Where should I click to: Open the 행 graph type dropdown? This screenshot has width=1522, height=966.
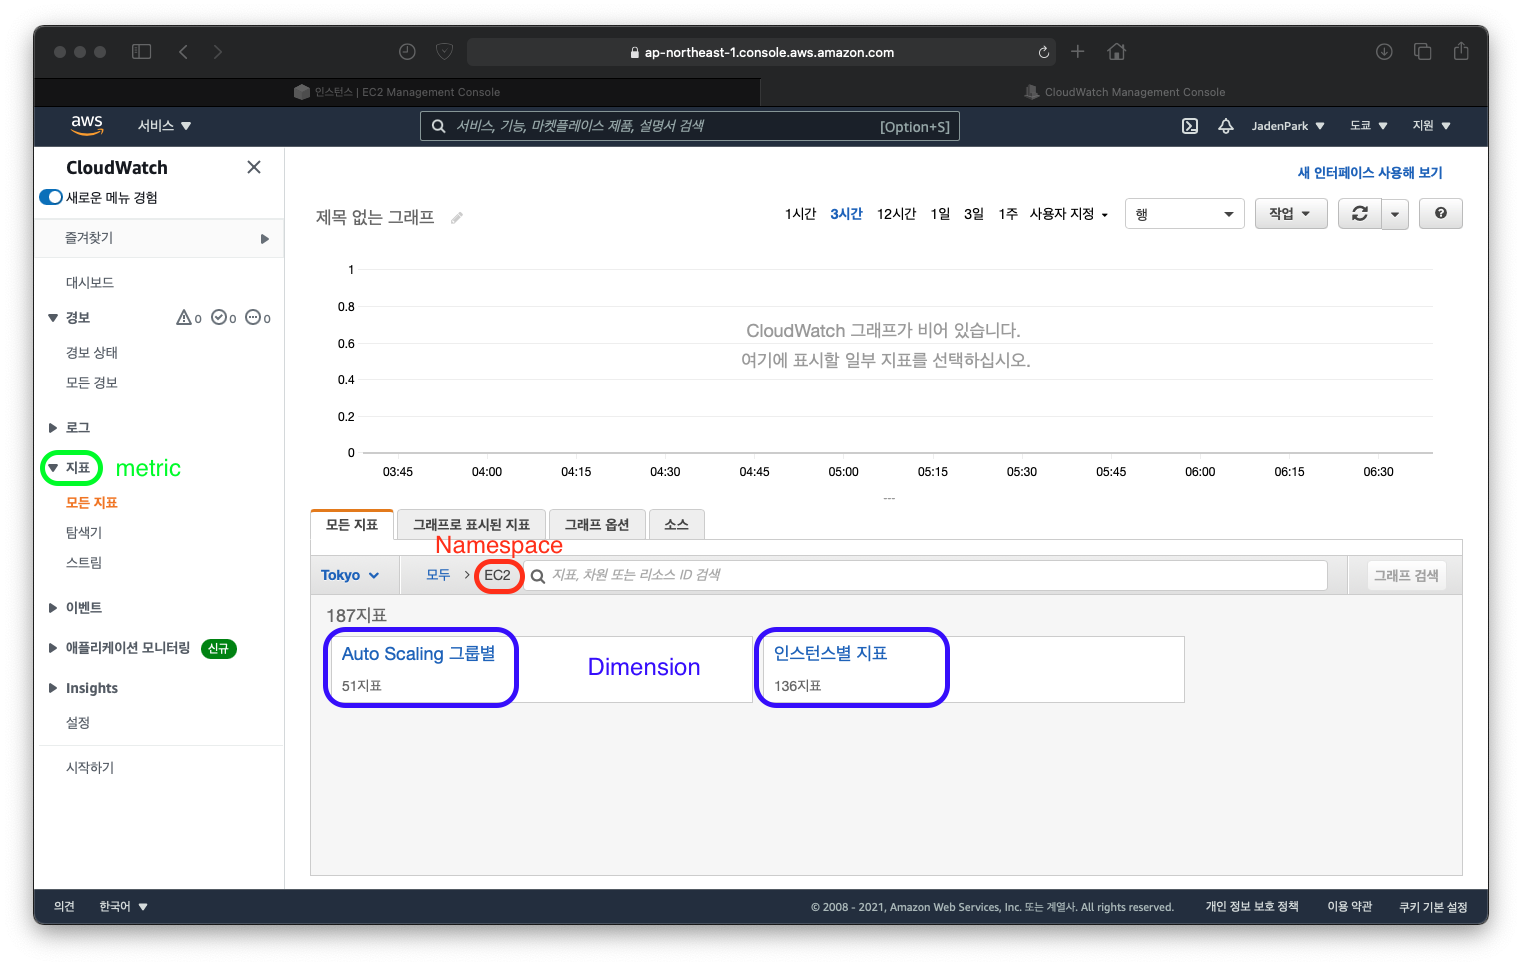pos(1185,214)
